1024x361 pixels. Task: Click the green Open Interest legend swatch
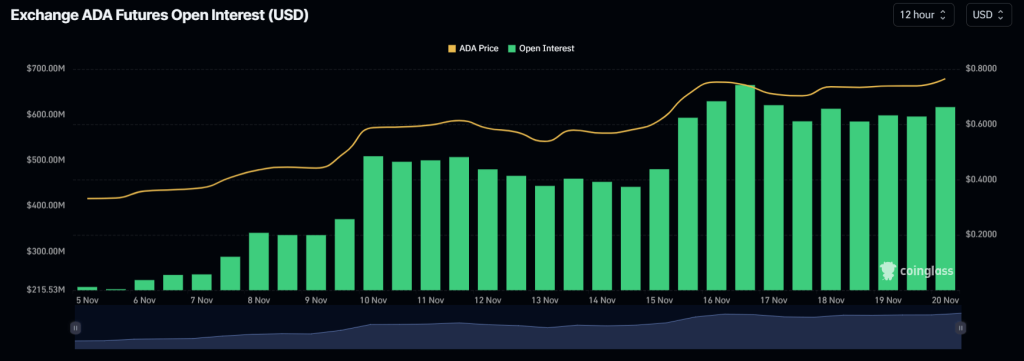click(x=513, y=49)
